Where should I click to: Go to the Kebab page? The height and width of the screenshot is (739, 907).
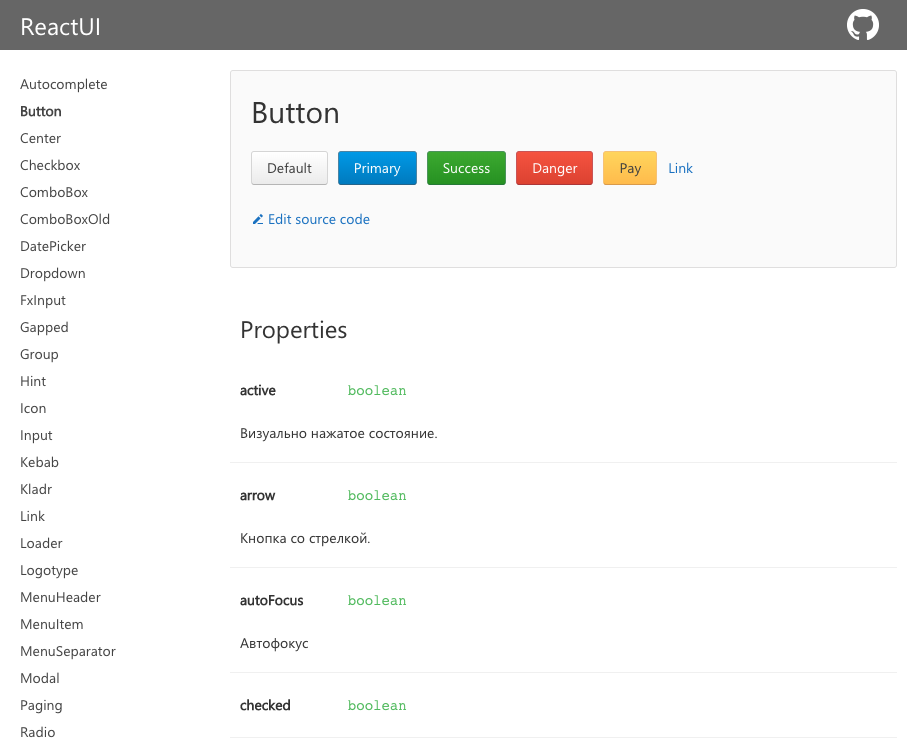click(39, 463)
